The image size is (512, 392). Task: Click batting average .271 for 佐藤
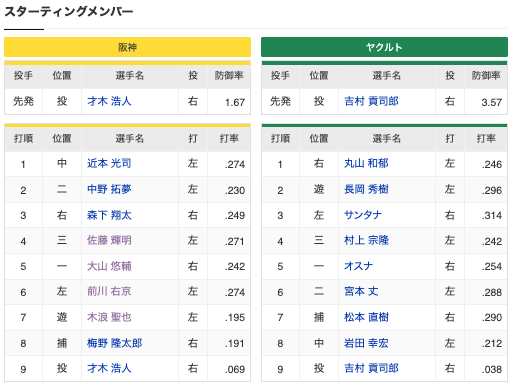pyautogui.click(x=235, y=241)
